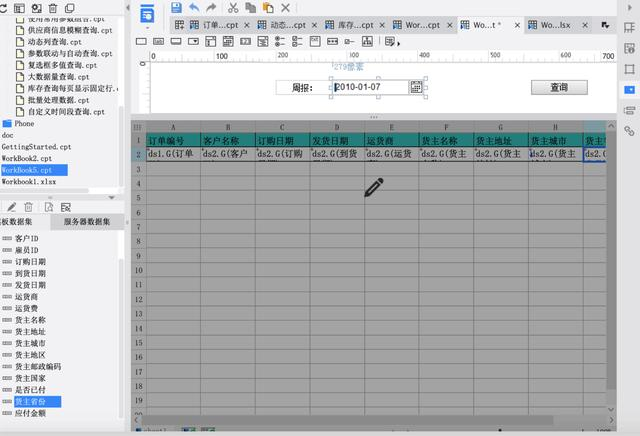
Task: Switch to template dataset tab 板数据集
Action: [x=17, y=222]
